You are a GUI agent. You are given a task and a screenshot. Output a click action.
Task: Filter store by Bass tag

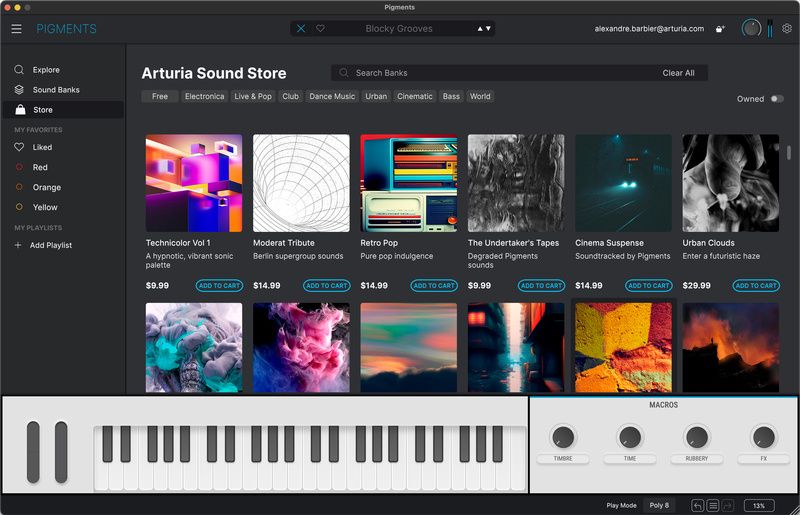pos(451,96)
